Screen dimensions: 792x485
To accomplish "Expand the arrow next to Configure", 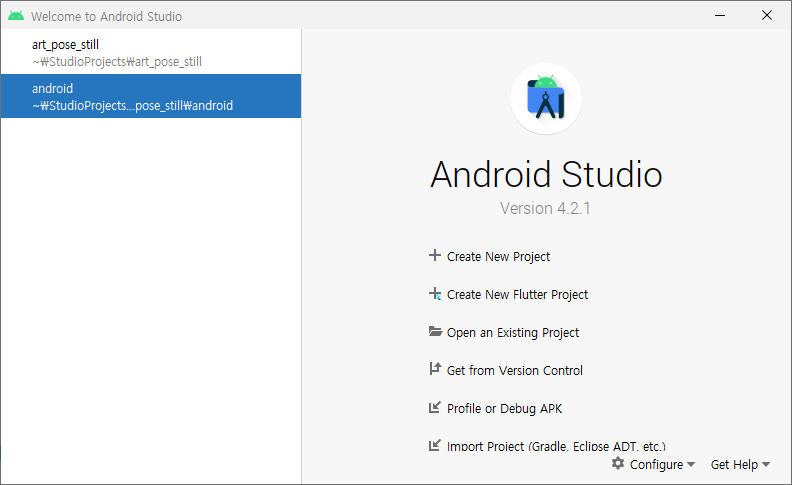I will pyautogui.click(x=691, y=464).
